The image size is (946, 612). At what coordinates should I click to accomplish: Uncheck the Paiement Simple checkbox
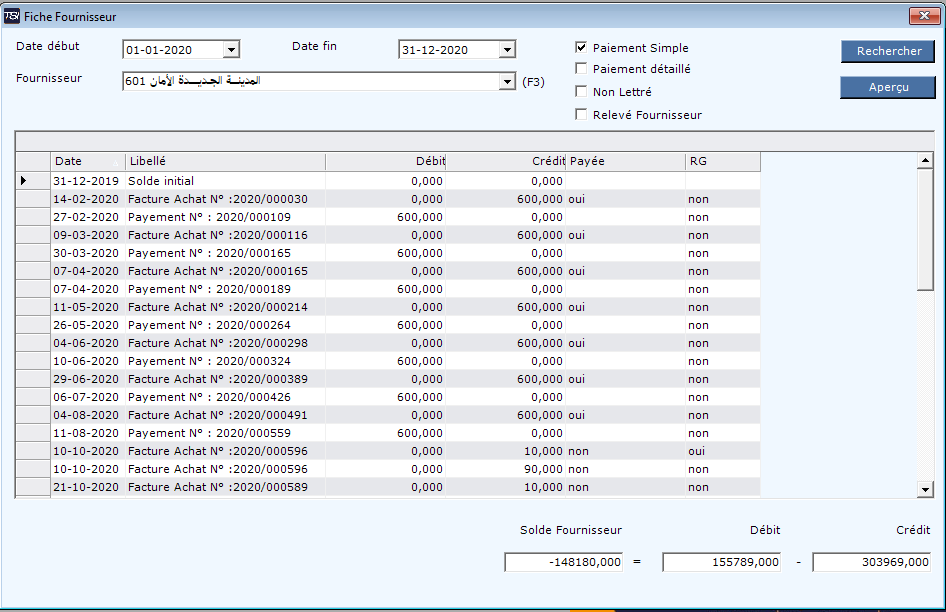(x=581, y=48)
